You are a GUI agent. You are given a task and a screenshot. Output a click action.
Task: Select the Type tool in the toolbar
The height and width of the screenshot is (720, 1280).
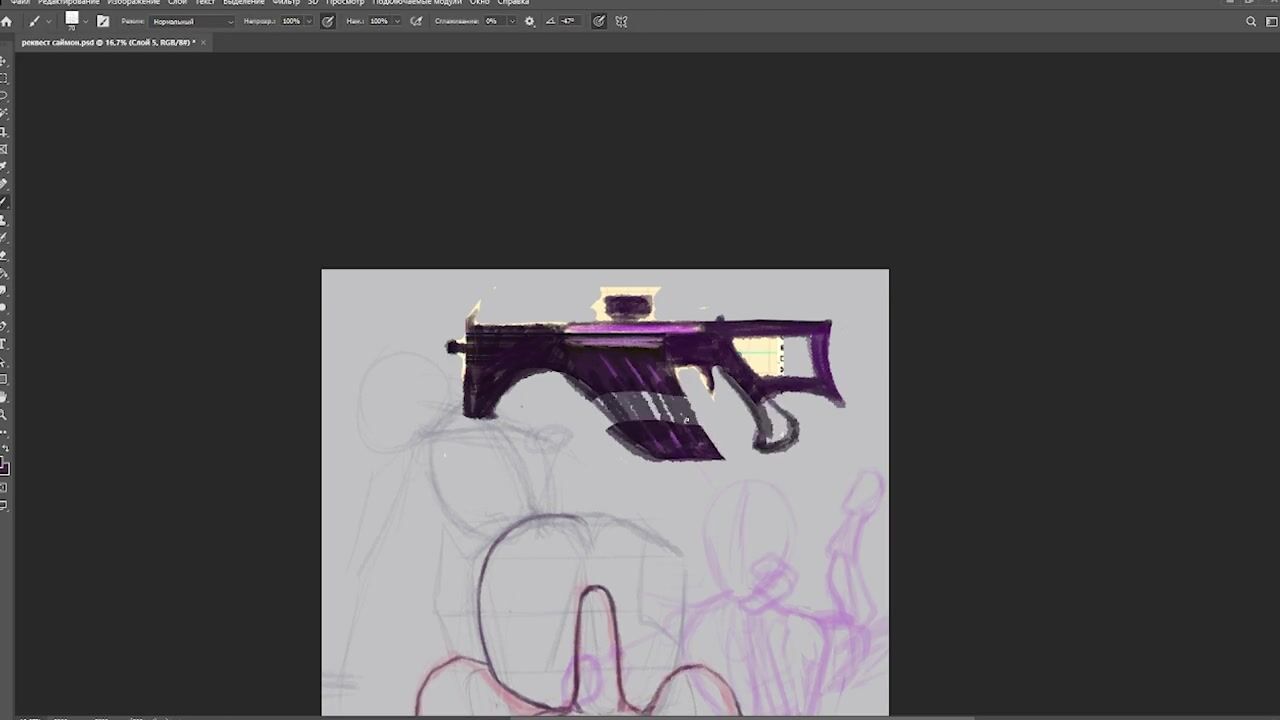point(4,344)
